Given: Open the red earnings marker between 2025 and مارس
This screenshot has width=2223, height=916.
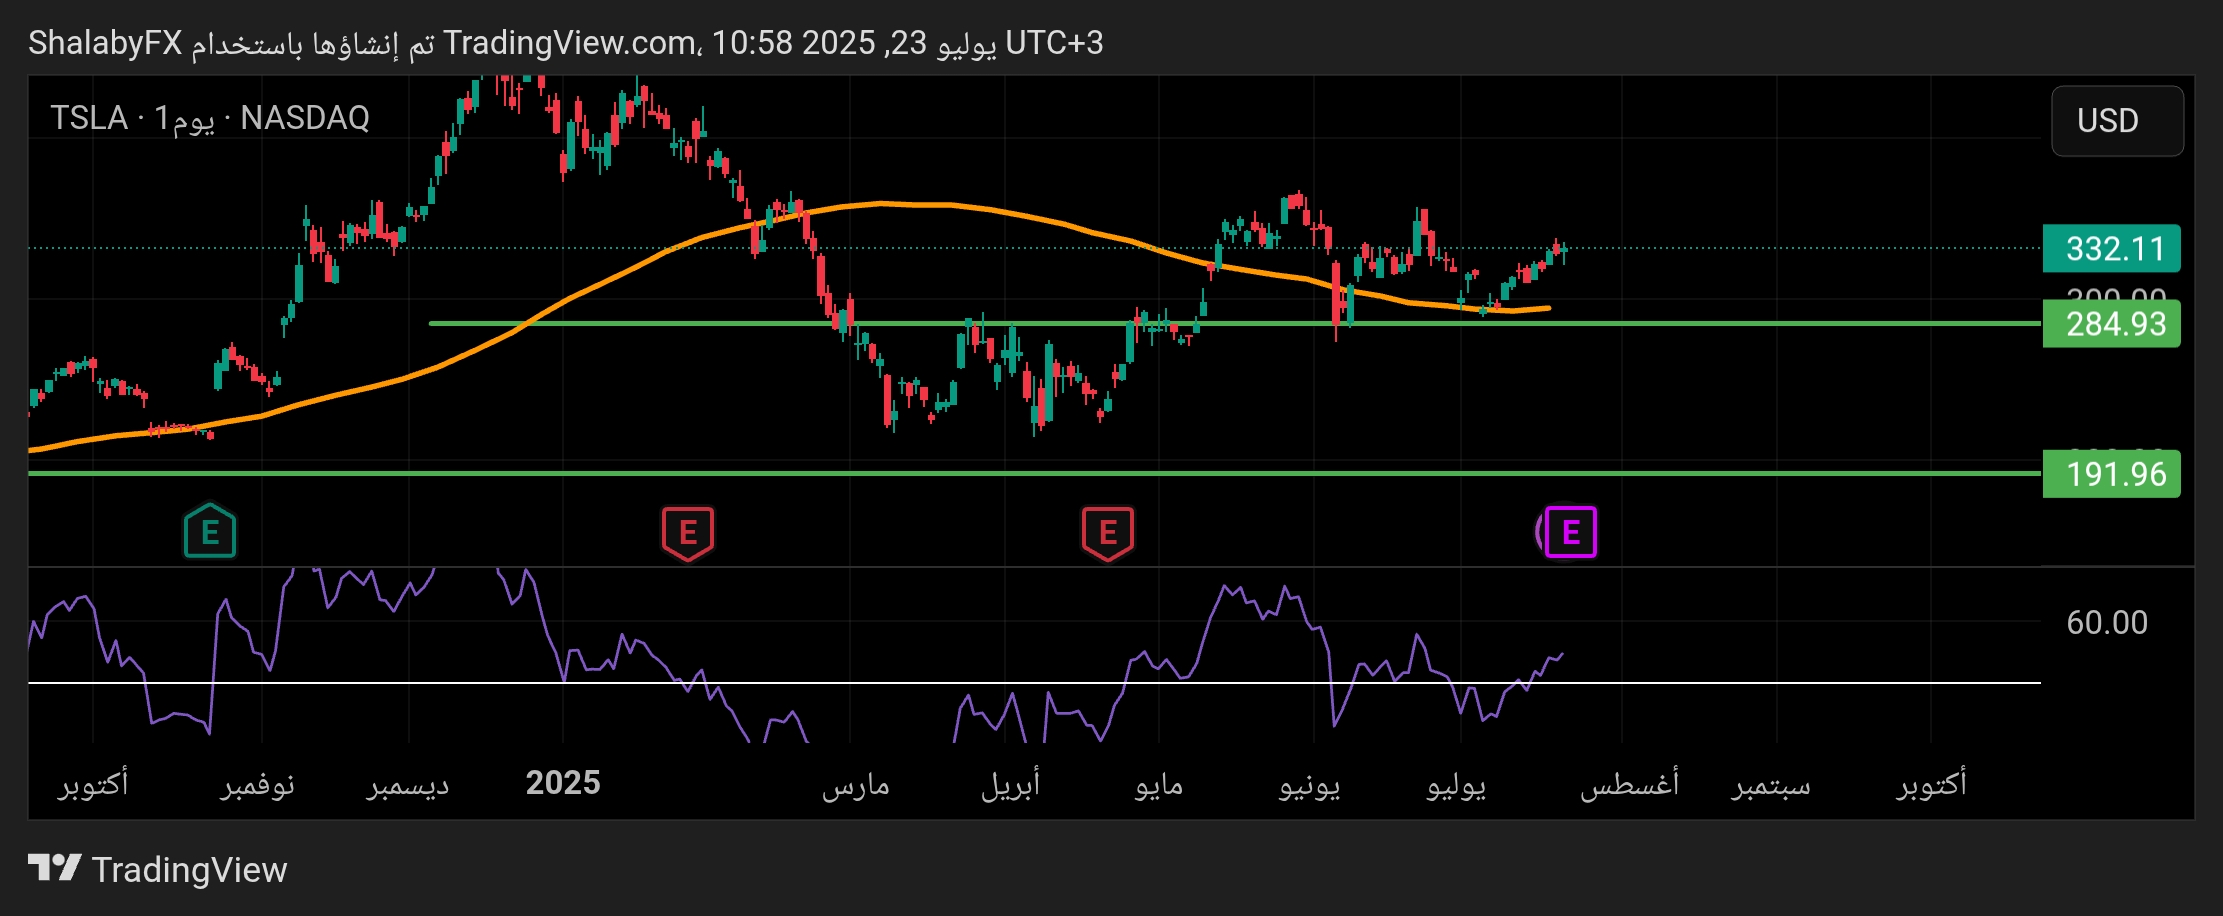Looking at the screenshot, I should click(x=688, y=532).
